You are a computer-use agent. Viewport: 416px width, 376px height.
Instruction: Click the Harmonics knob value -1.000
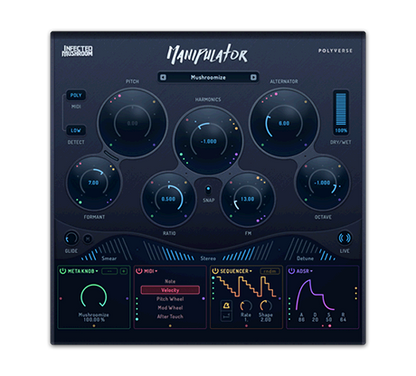(208, 141)
